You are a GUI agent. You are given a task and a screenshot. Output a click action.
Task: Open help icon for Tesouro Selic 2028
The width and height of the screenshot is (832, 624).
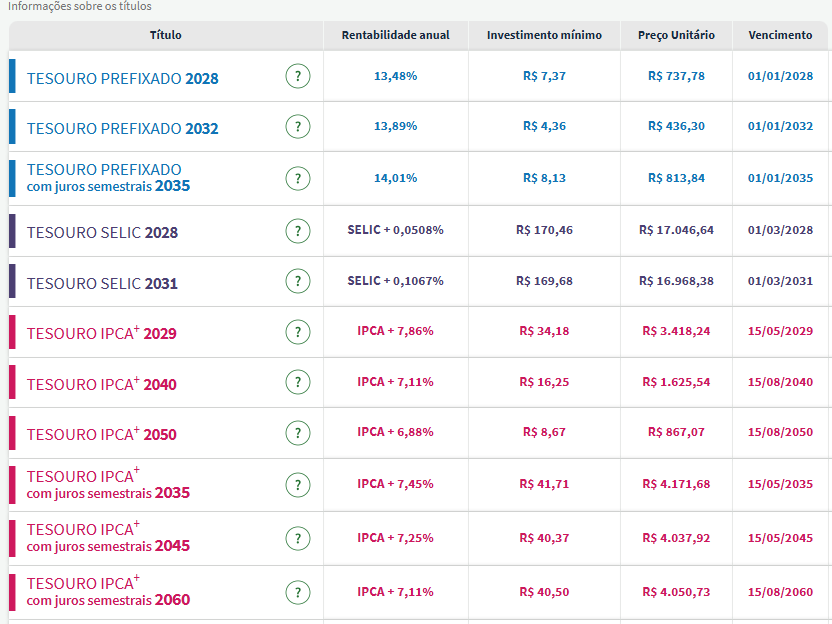pos(298,231)
